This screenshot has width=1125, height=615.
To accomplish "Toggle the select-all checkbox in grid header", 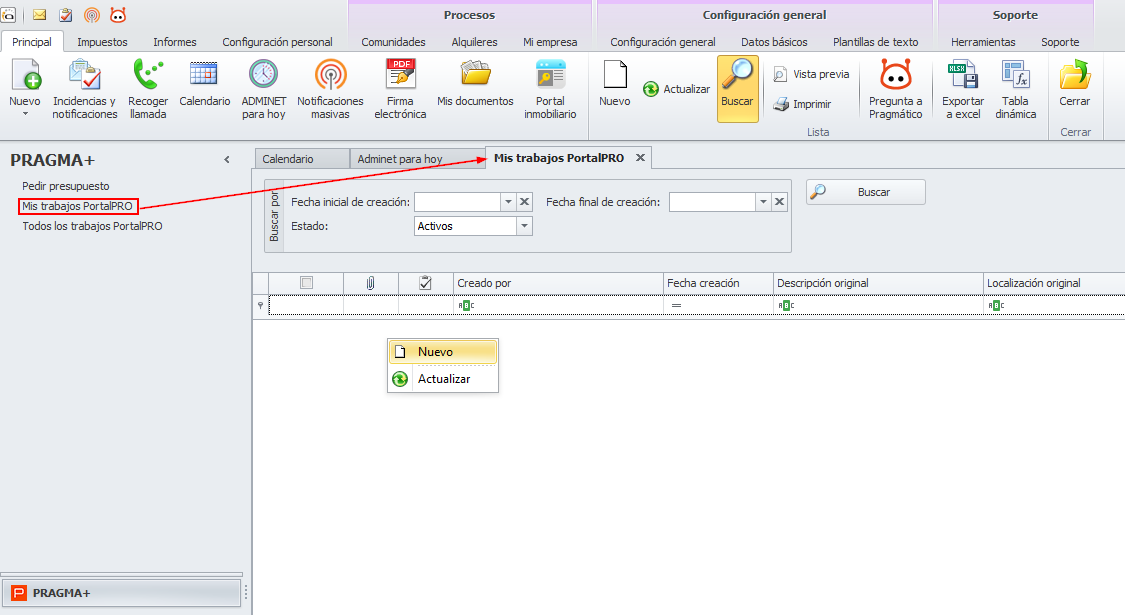I will click(306, 283).
